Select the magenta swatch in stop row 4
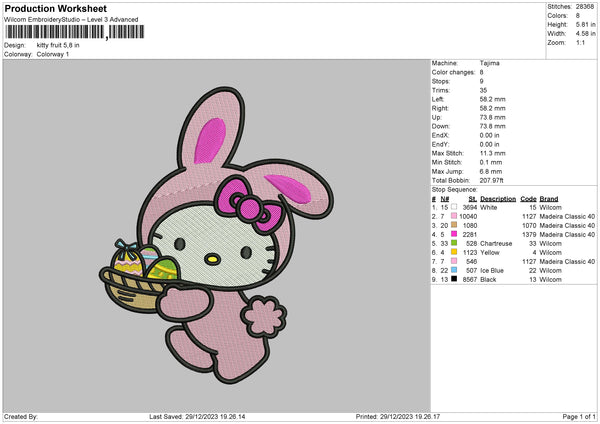600x424 pixels. pyautogui.click(x=454, y=235)
